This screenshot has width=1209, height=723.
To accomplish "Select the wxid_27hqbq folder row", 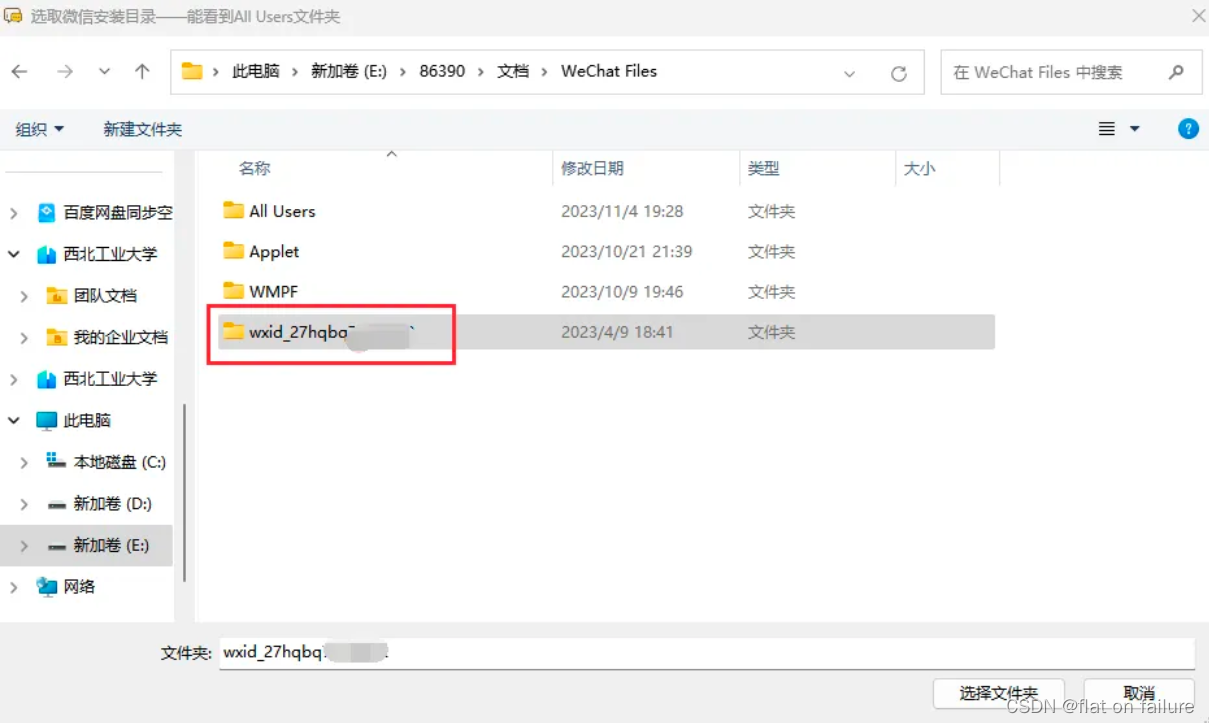I will coord(606,332).
